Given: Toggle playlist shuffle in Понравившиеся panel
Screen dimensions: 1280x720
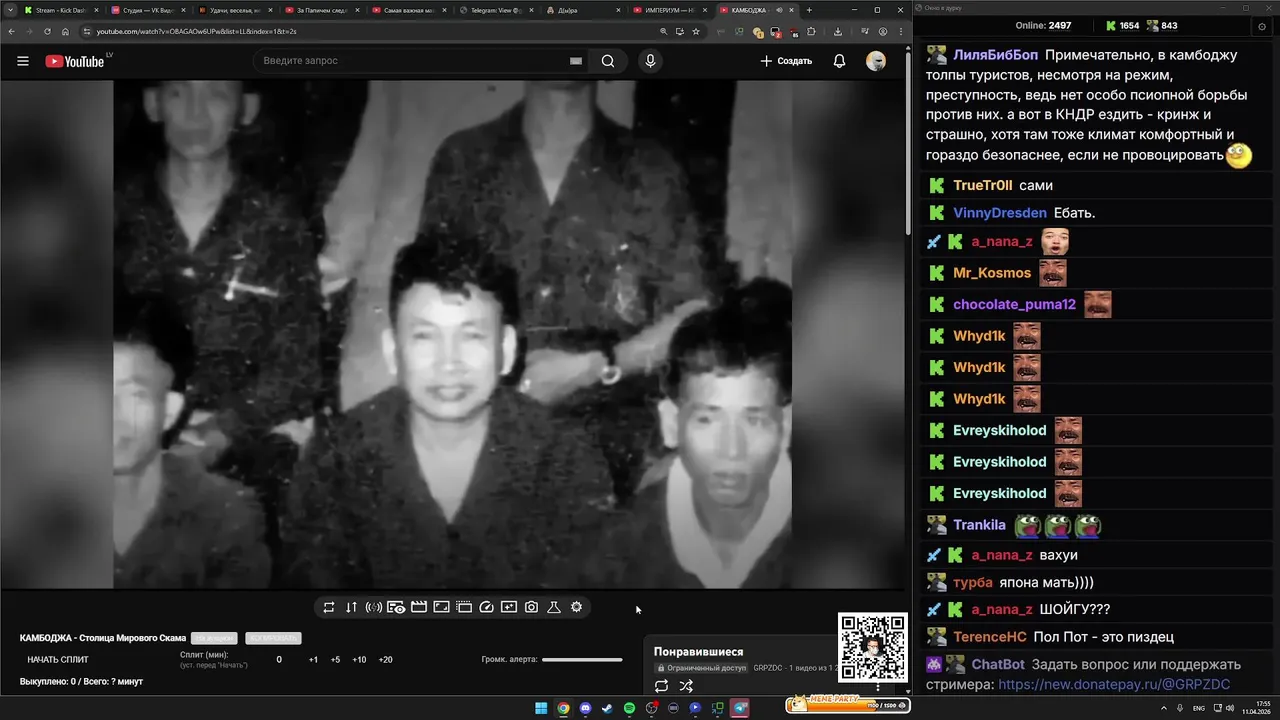Looking at the screenshot, I should (x=686, y=686).
